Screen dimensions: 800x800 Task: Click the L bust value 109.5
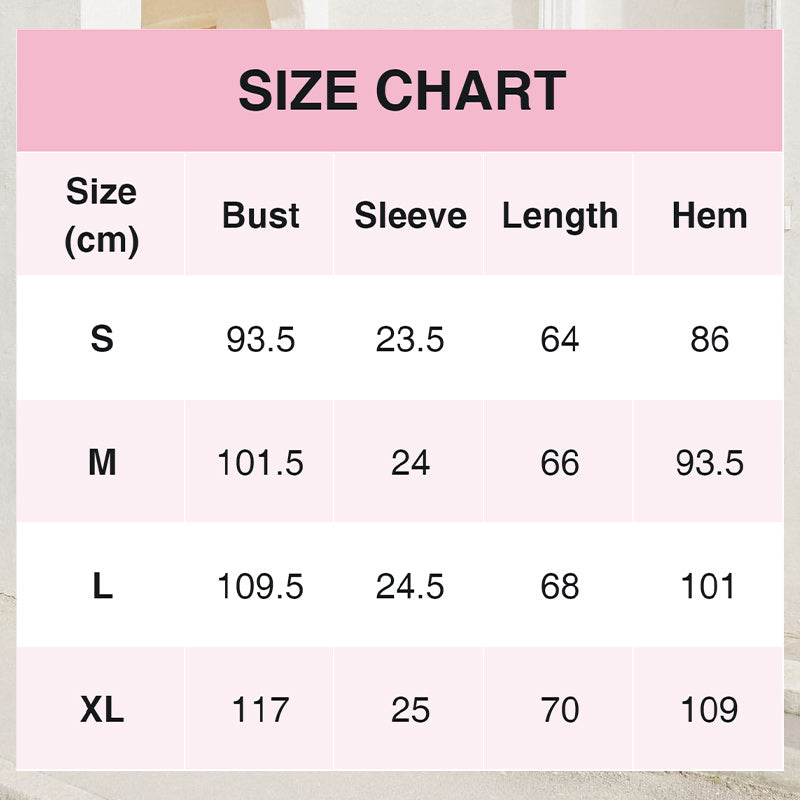[x=260, y=586]
